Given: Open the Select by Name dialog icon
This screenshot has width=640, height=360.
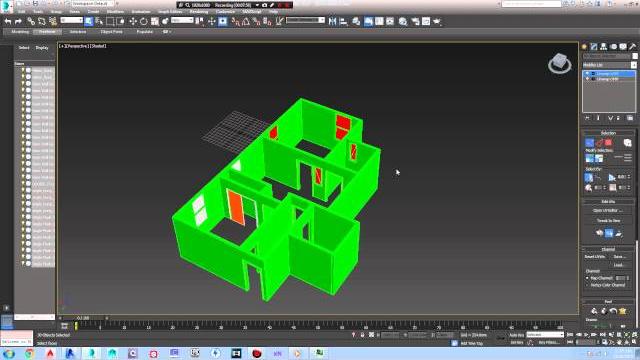Looking at the screenshot, I should pyautogui.click(x=99, y=21).
